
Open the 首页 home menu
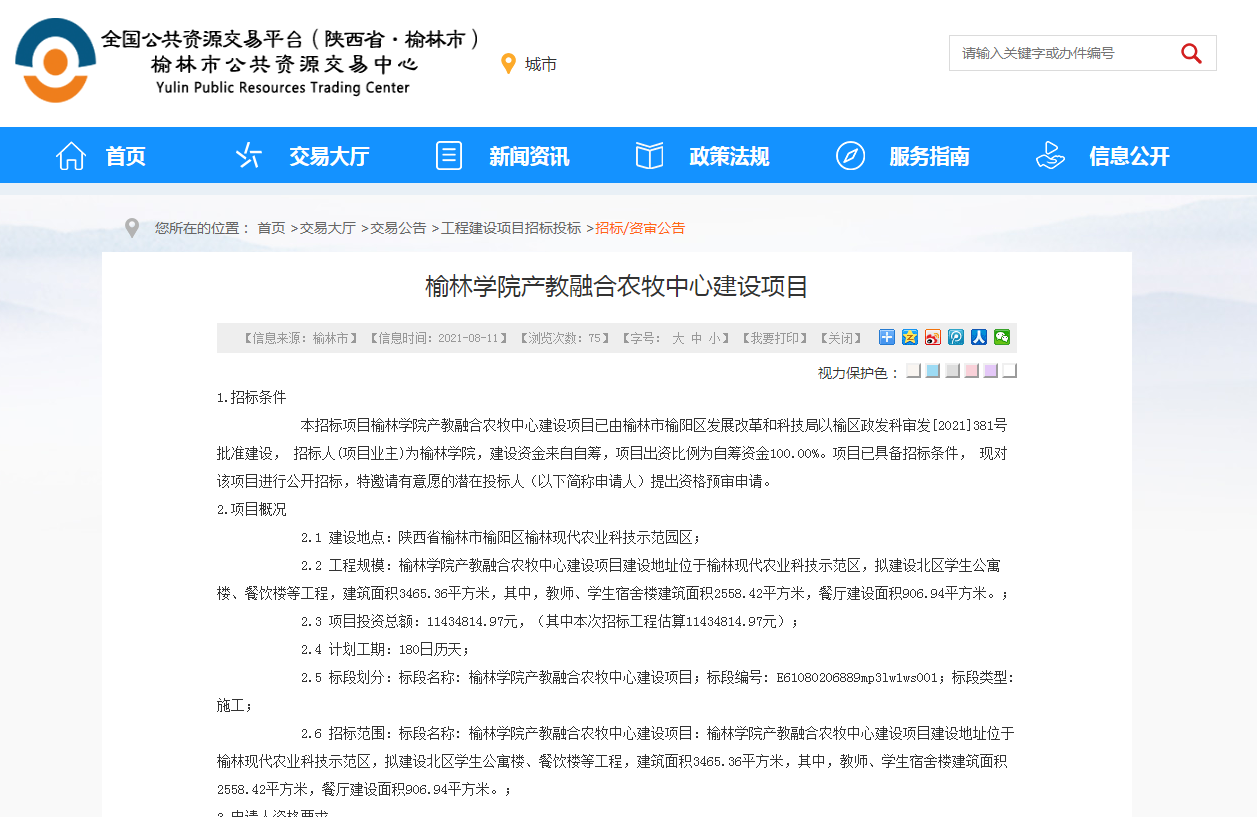(101, 156)
